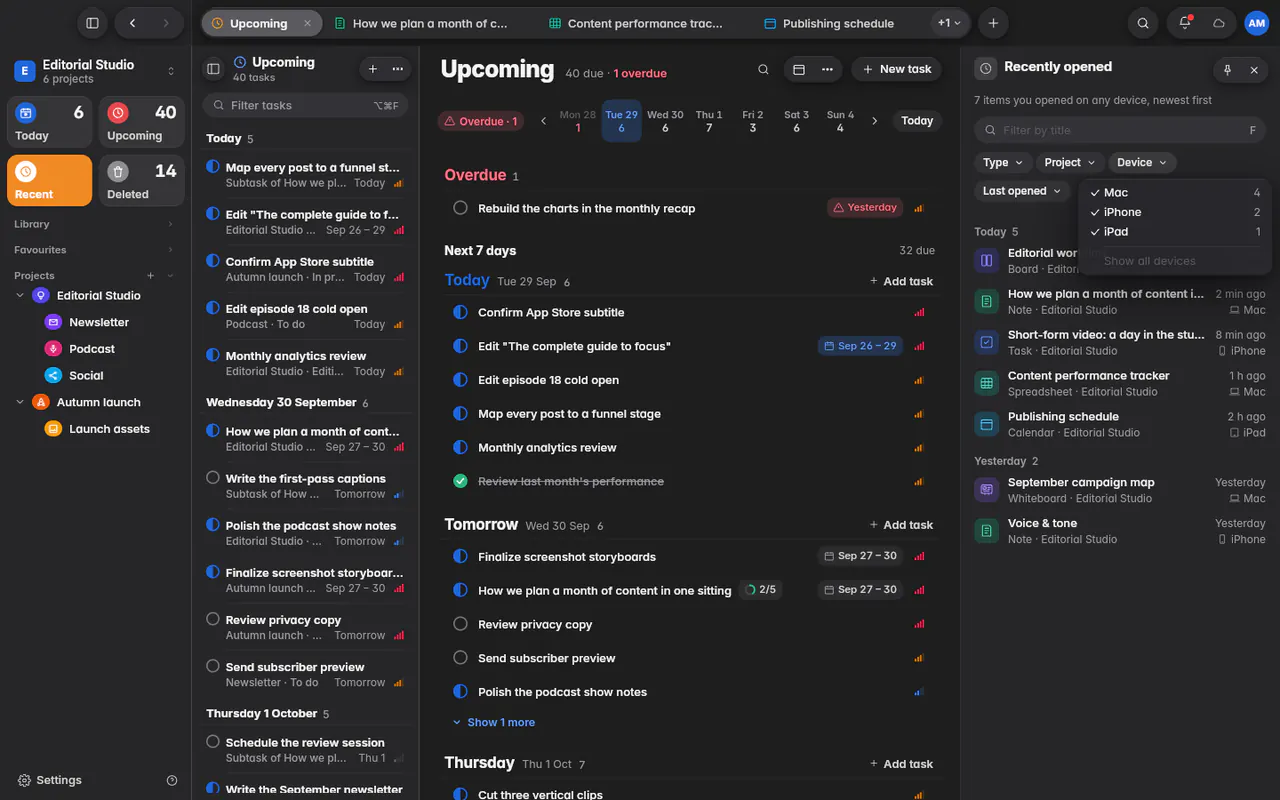Open the help icon beside Settings
This screenshot has height=800, width=1280.
point(172,780)
